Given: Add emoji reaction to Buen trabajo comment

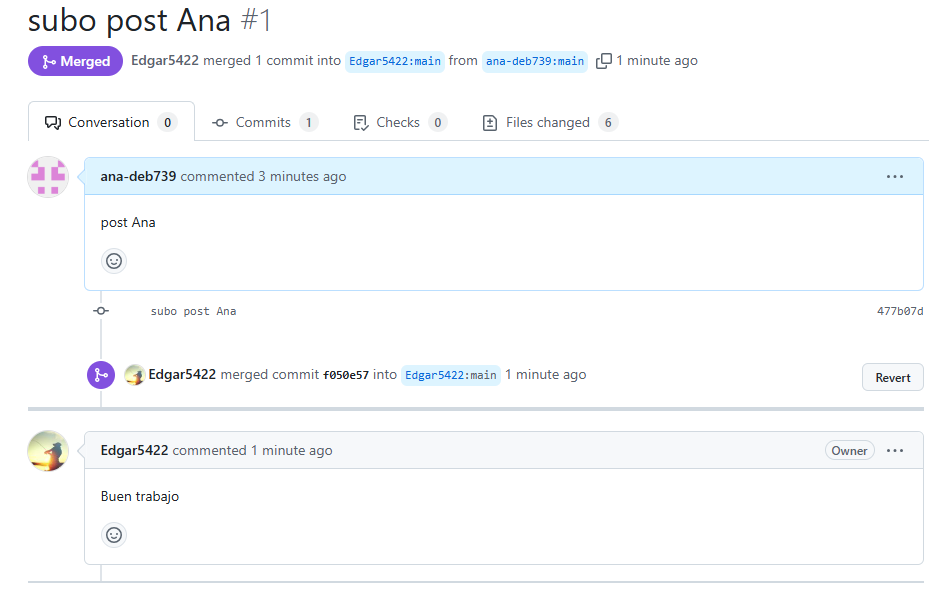Looking at the screenshot, I should pos(114,535).
